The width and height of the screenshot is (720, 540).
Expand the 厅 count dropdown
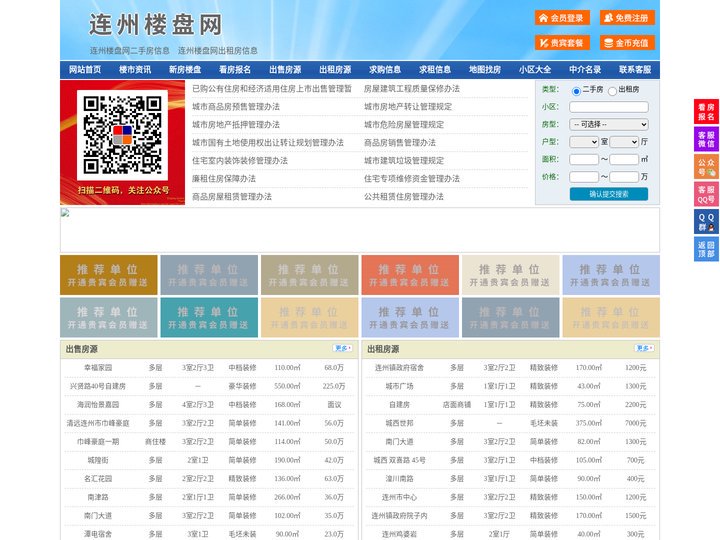(x=624, y=142)
